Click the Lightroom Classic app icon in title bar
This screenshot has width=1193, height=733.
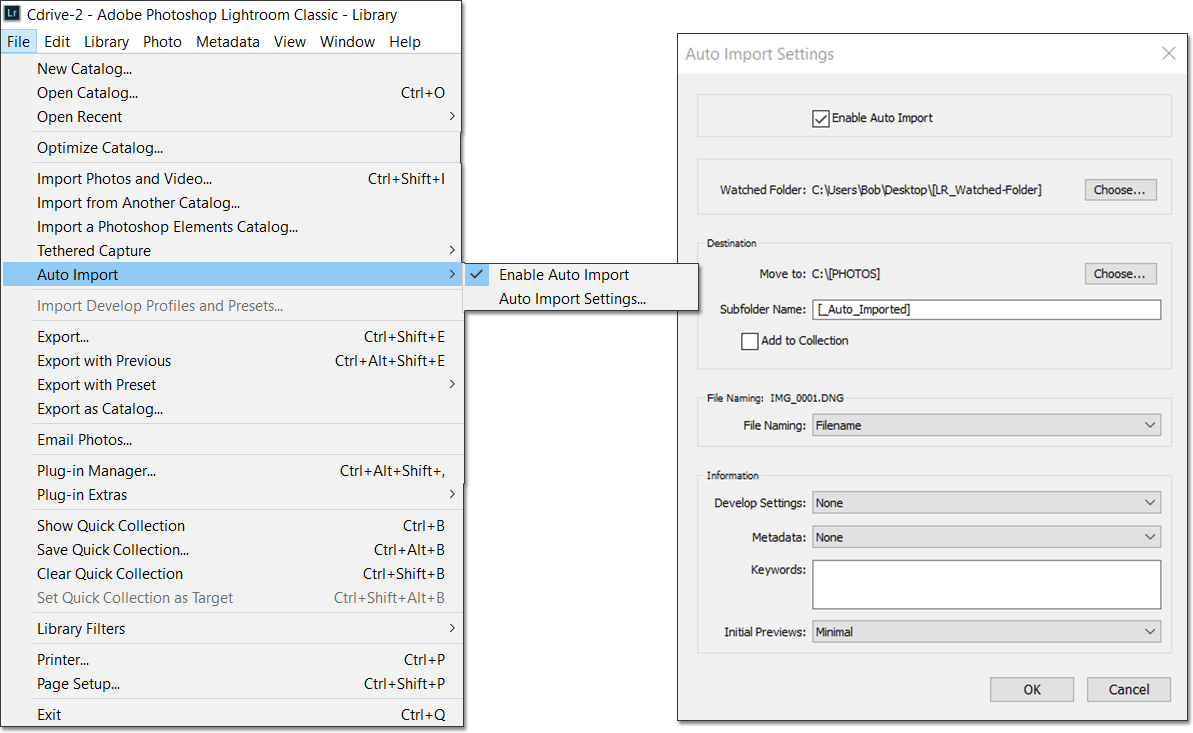tap(13, 14)
